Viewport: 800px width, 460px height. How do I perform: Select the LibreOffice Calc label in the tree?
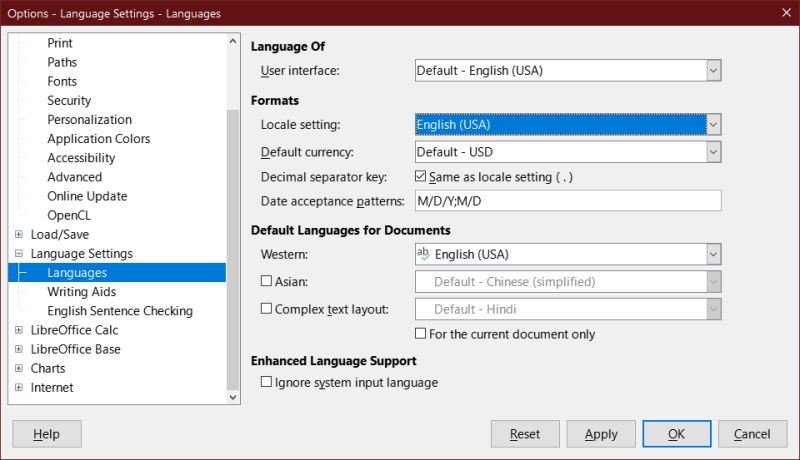click(74, 330)
